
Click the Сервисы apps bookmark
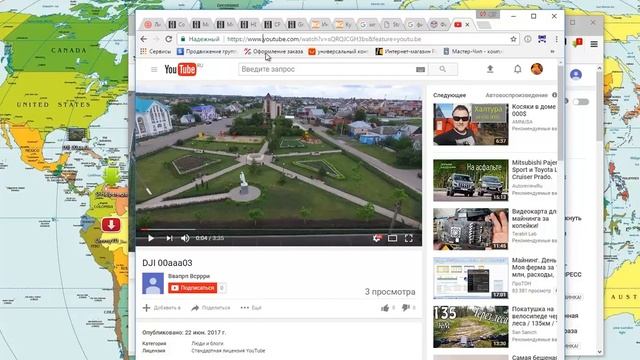pos(155,51)
